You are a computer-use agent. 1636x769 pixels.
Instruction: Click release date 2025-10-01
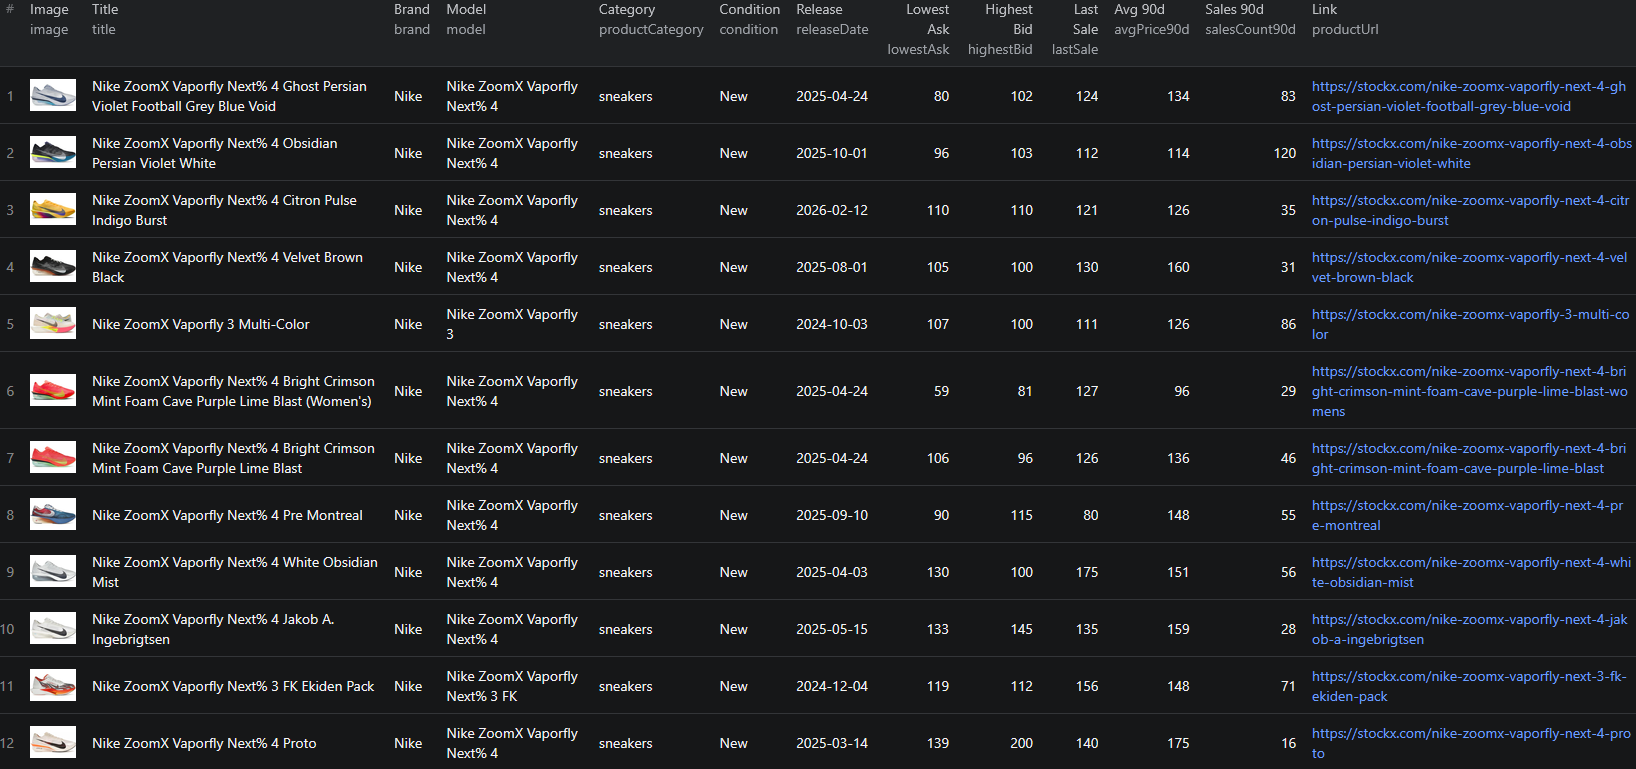832,153
